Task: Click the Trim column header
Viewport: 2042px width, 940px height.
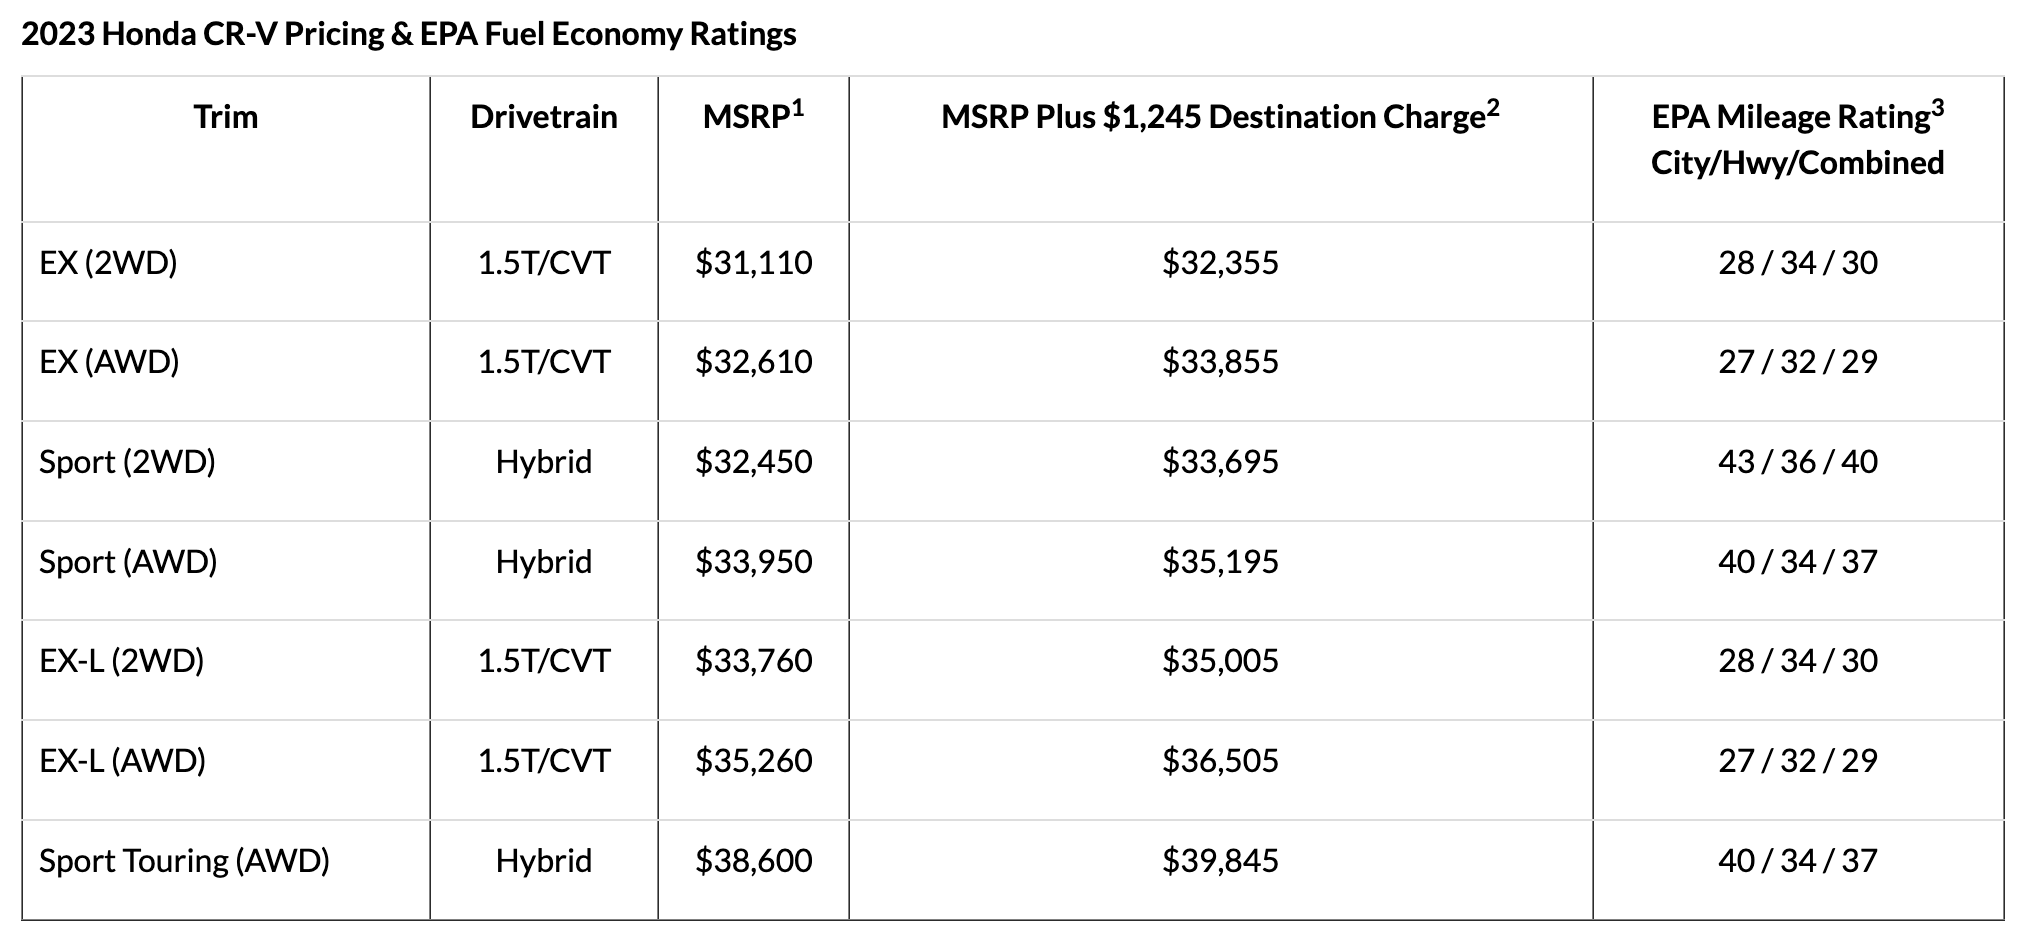Action: tap(226, 117)
